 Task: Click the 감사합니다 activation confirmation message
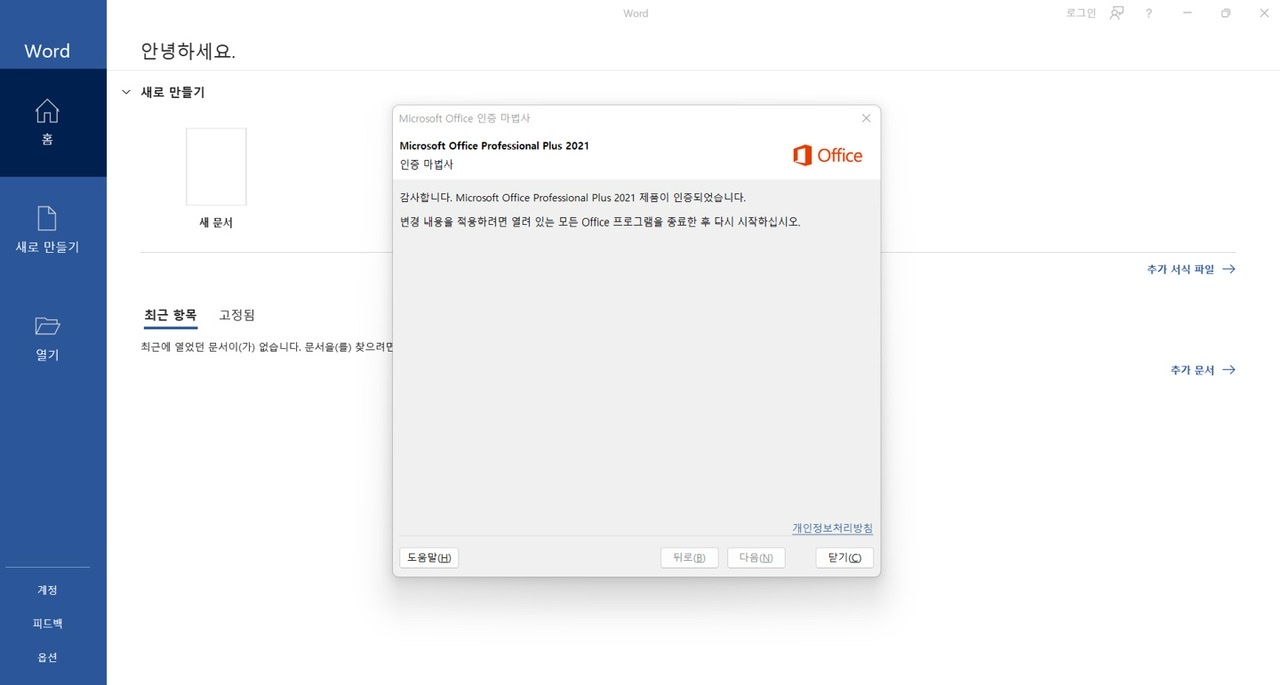tap(572, 198)
